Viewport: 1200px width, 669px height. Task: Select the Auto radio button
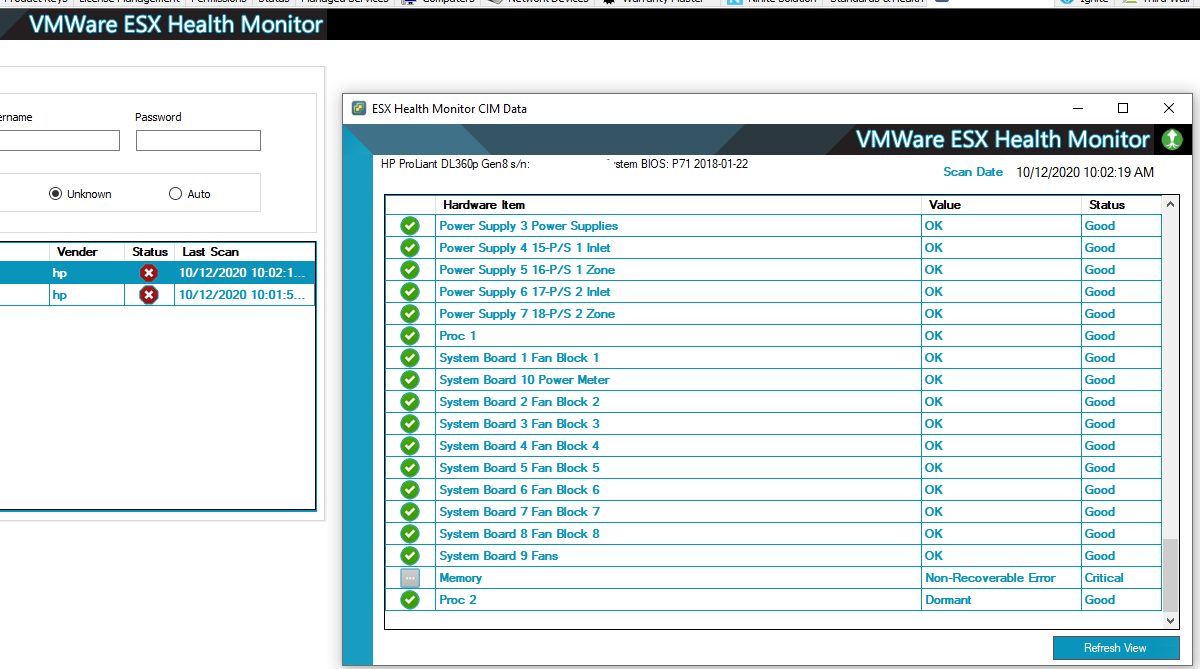(176, 194)
